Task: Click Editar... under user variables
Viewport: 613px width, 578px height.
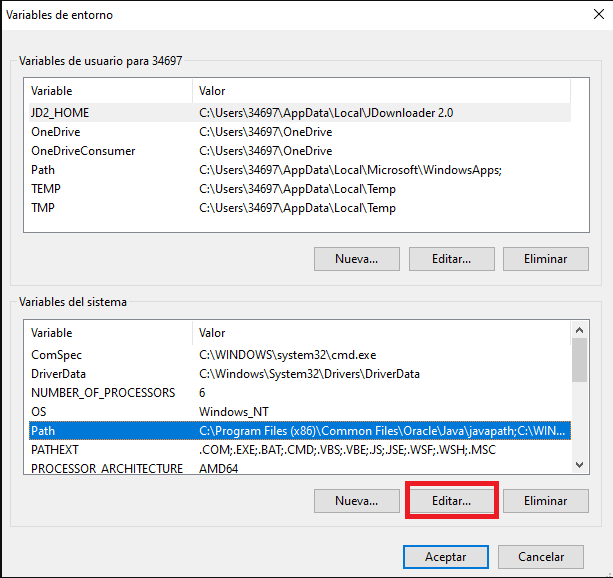Action: tap(452, 259)
